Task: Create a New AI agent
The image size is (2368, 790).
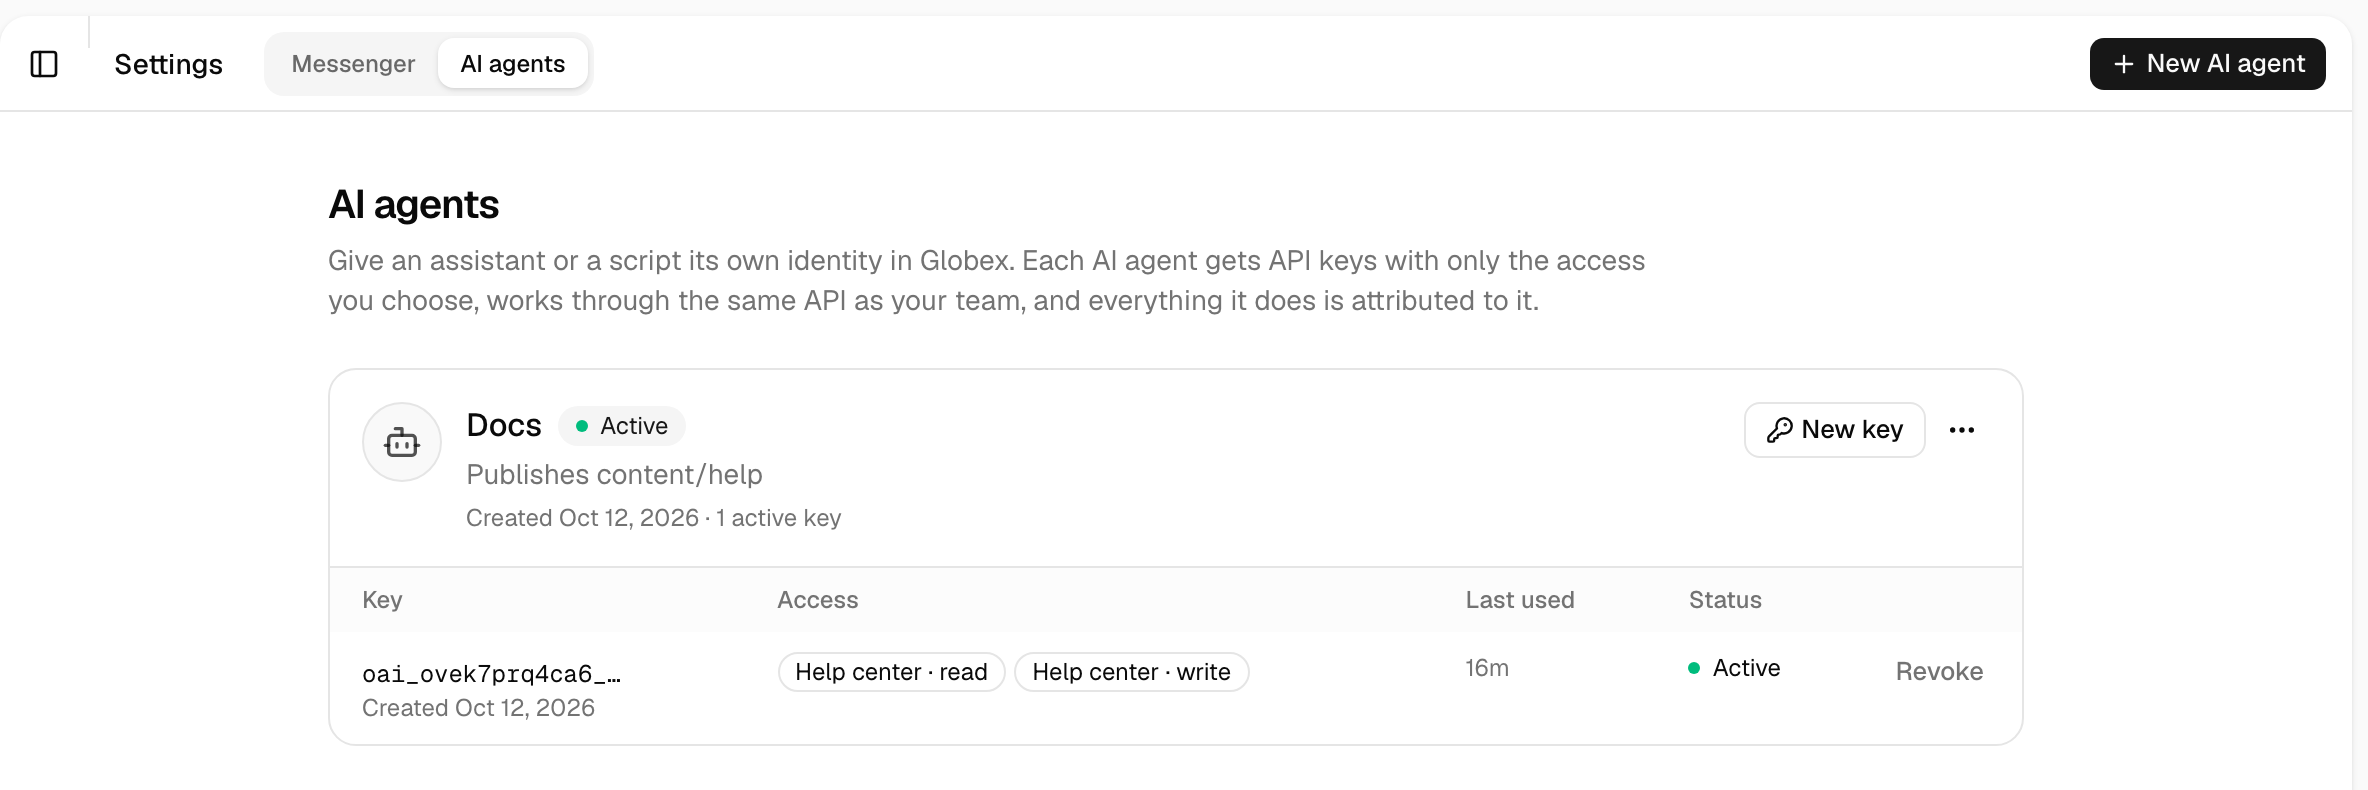Action: point(2207,64)
